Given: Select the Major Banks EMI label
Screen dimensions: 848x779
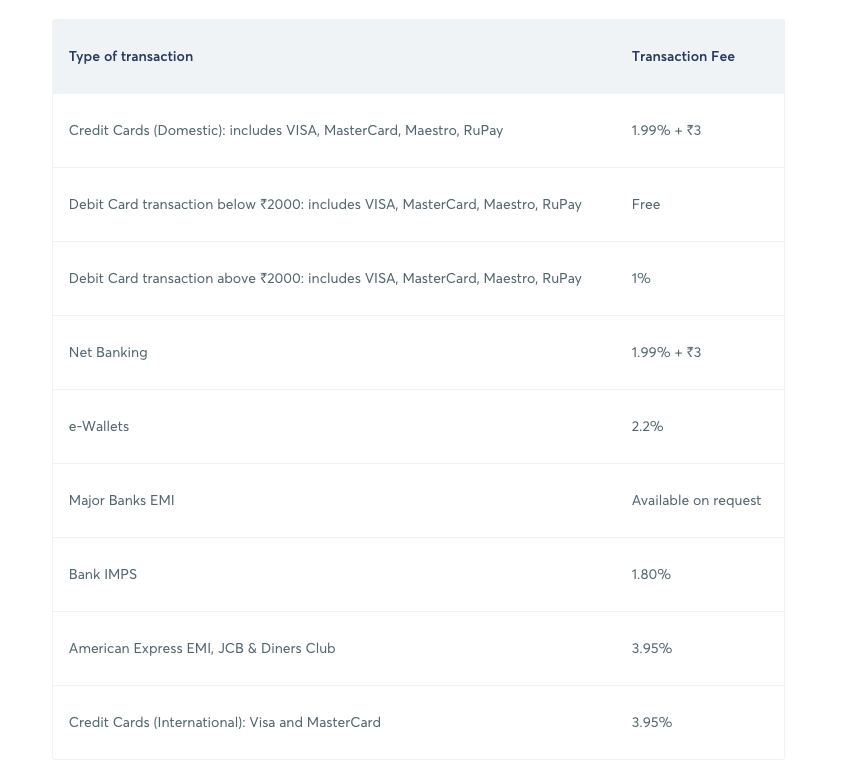Looking at the screenshot, I should point(122,501).
